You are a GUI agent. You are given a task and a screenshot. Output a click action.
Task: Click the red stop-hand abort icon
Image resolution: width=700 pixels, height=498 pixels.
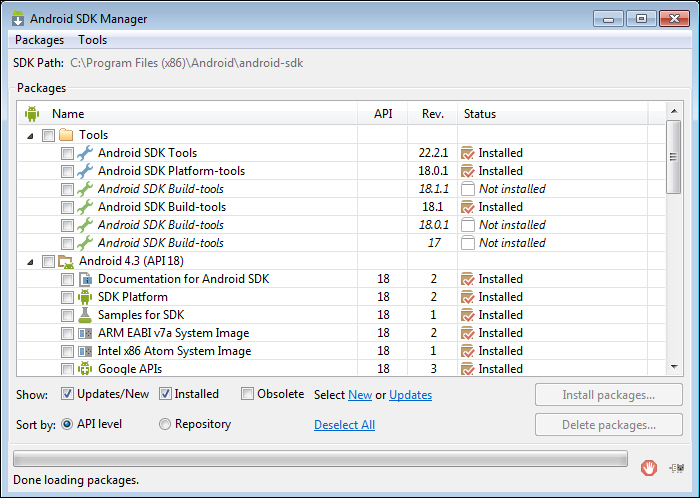(x=648, y=468)
